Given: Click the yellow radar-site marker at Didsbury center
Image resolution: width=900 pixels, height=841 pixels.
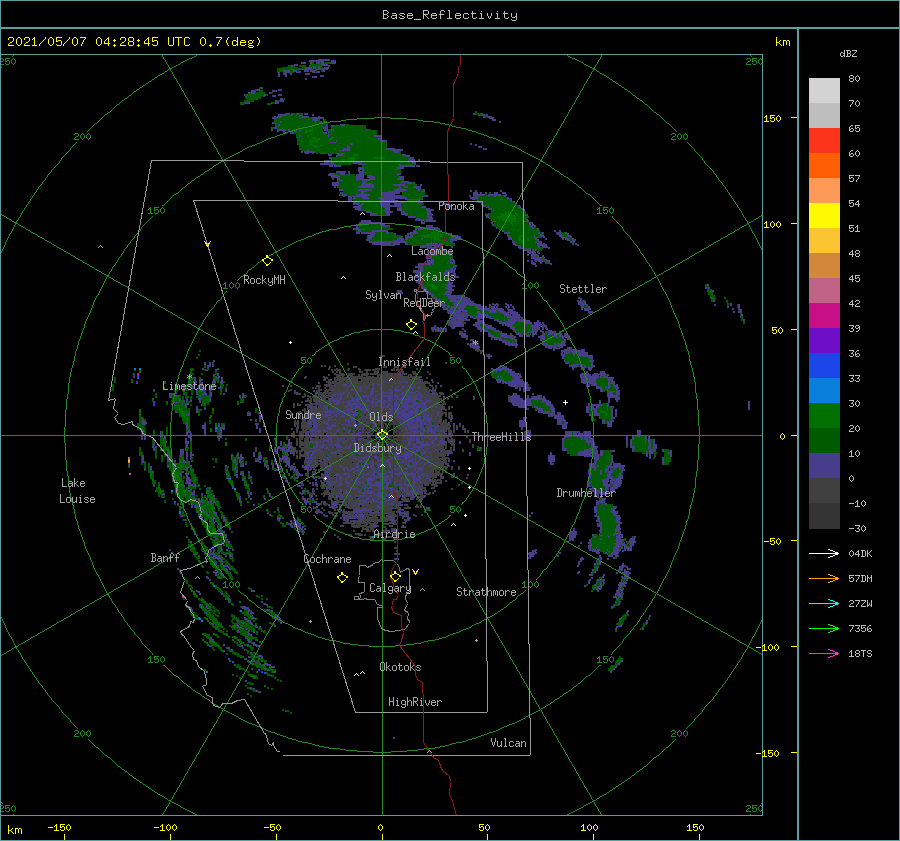Looking at the screenshot, I should [382, 435].
